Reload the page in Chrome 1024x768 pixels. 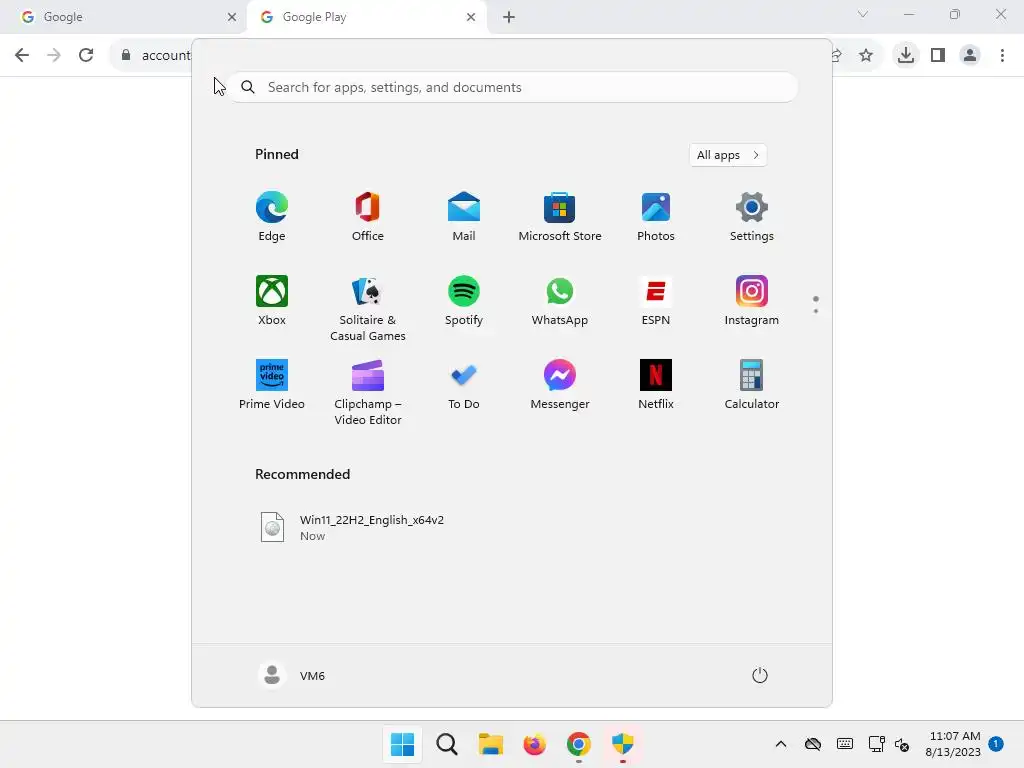[x=86, y=55]
